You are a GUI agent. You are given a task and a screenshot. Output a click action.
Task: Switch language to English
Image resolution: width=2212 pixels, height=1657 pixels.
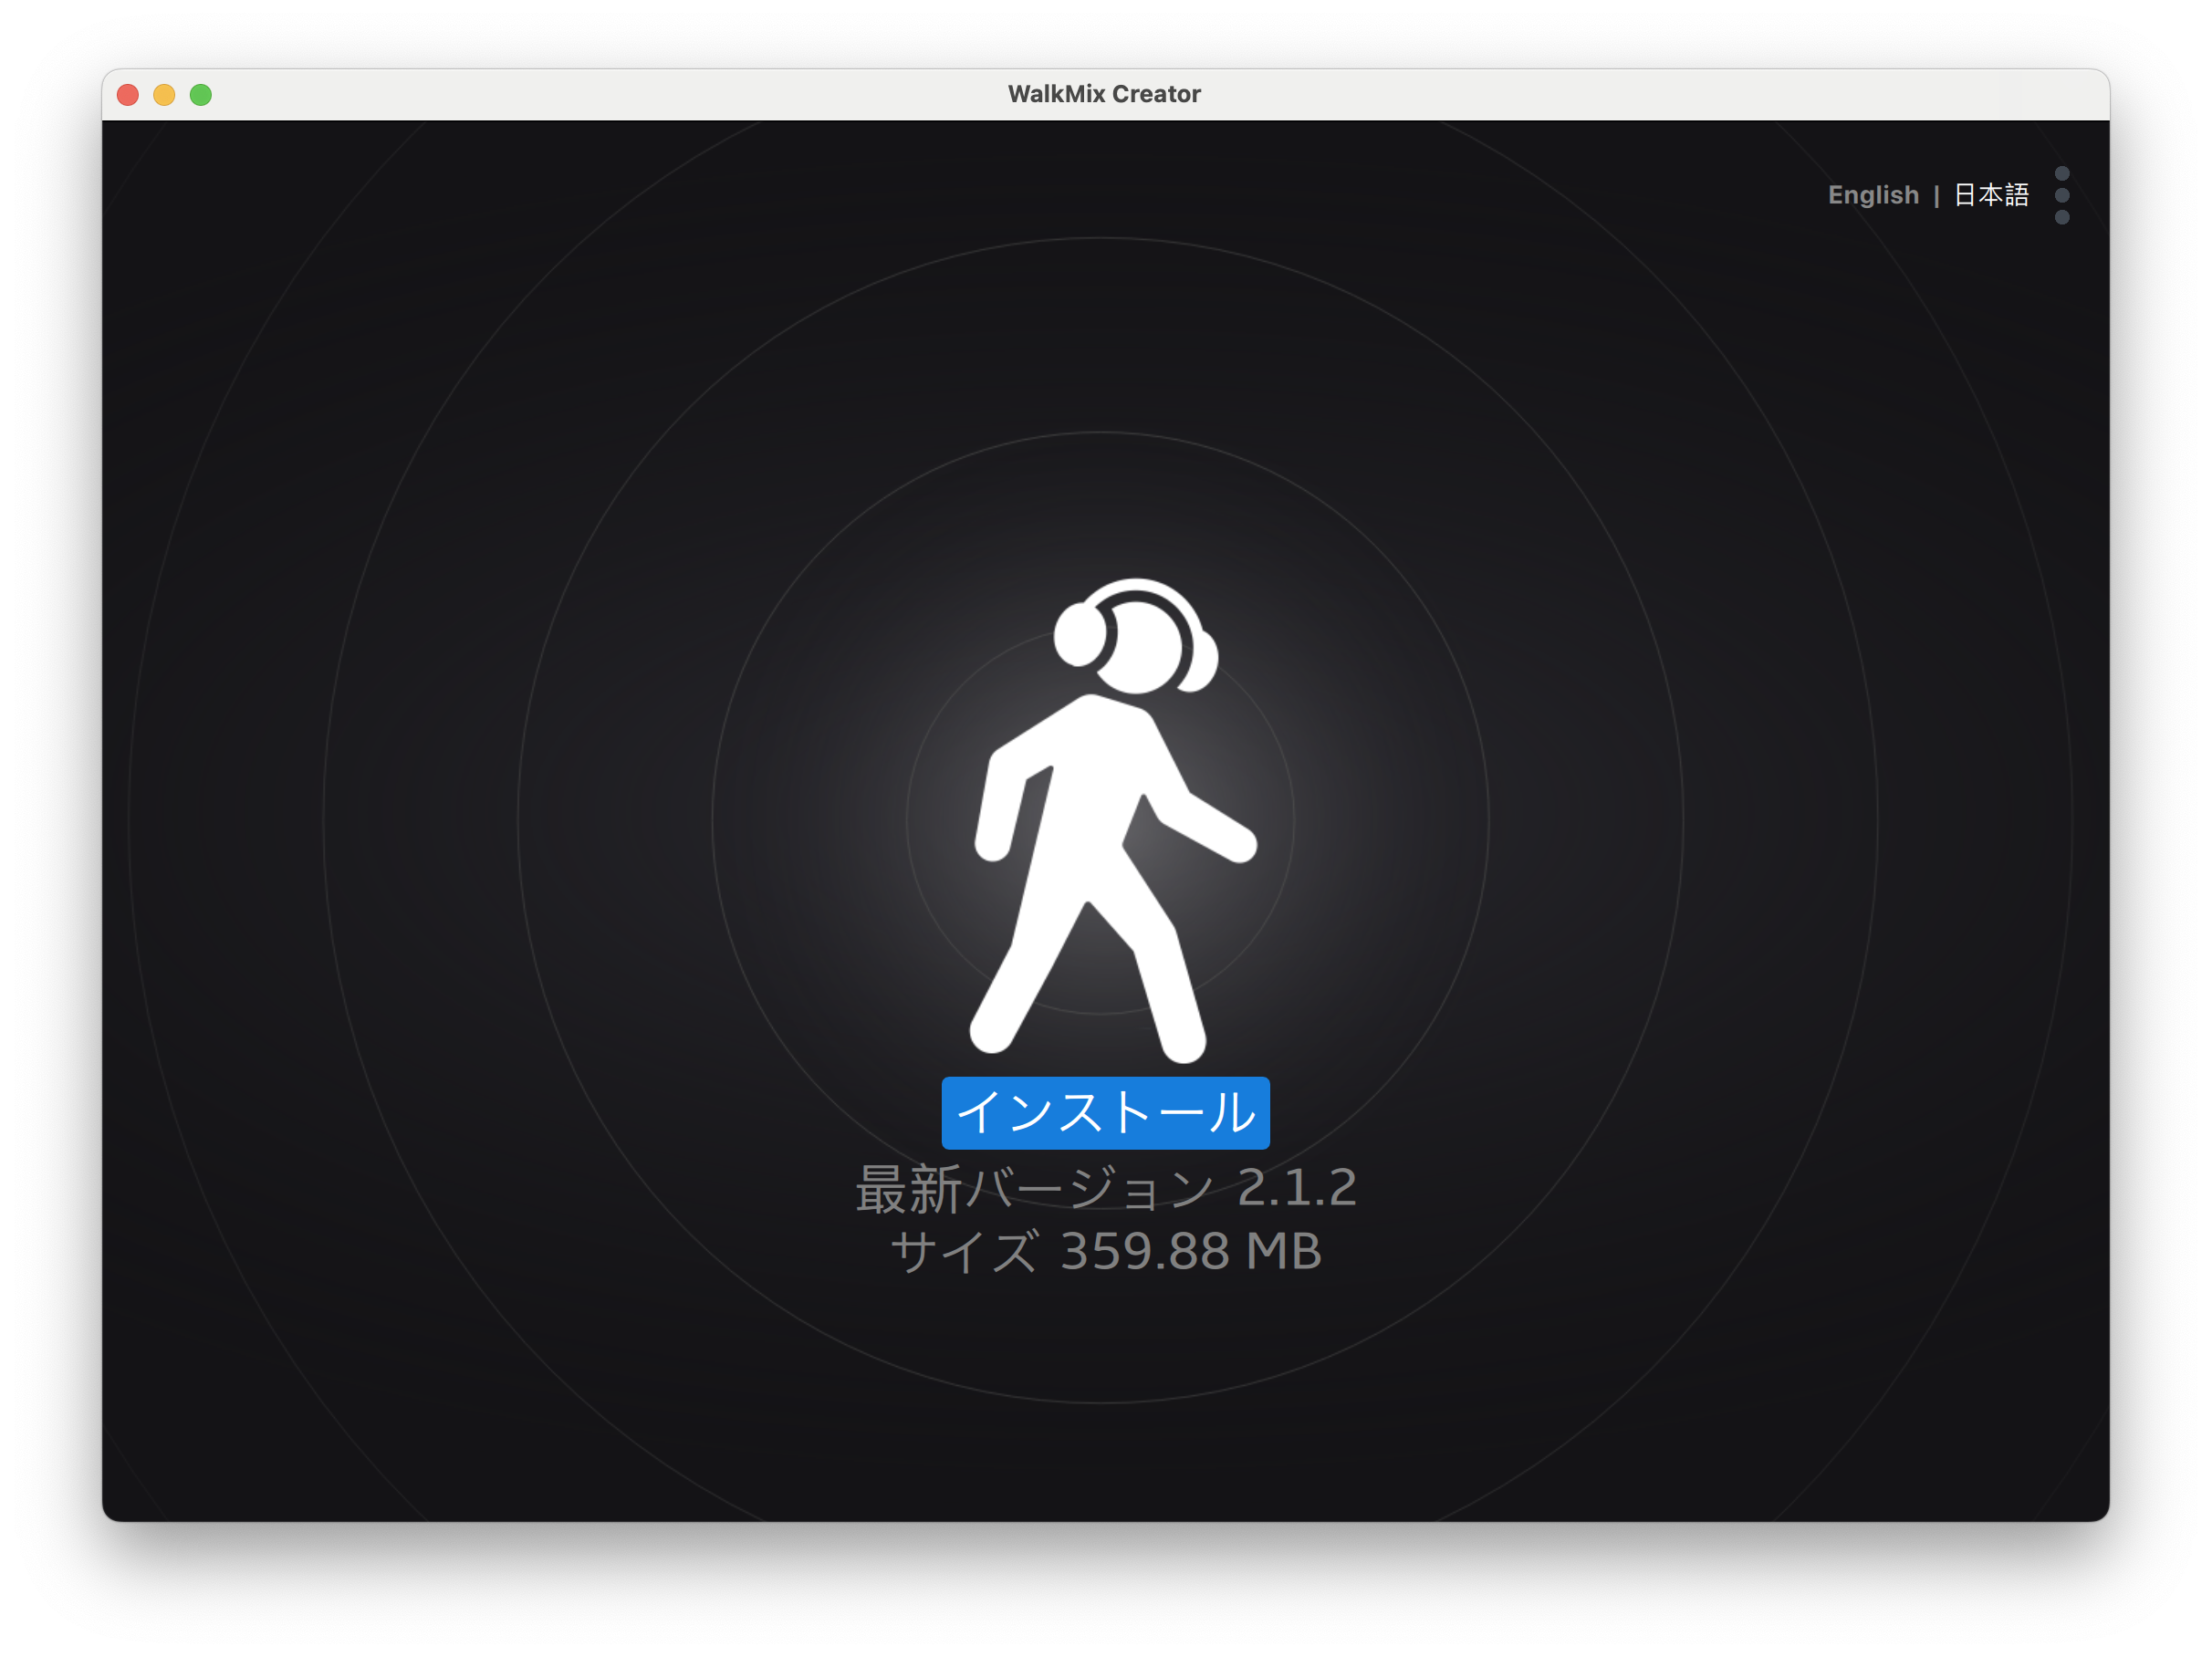(1873, 195)
